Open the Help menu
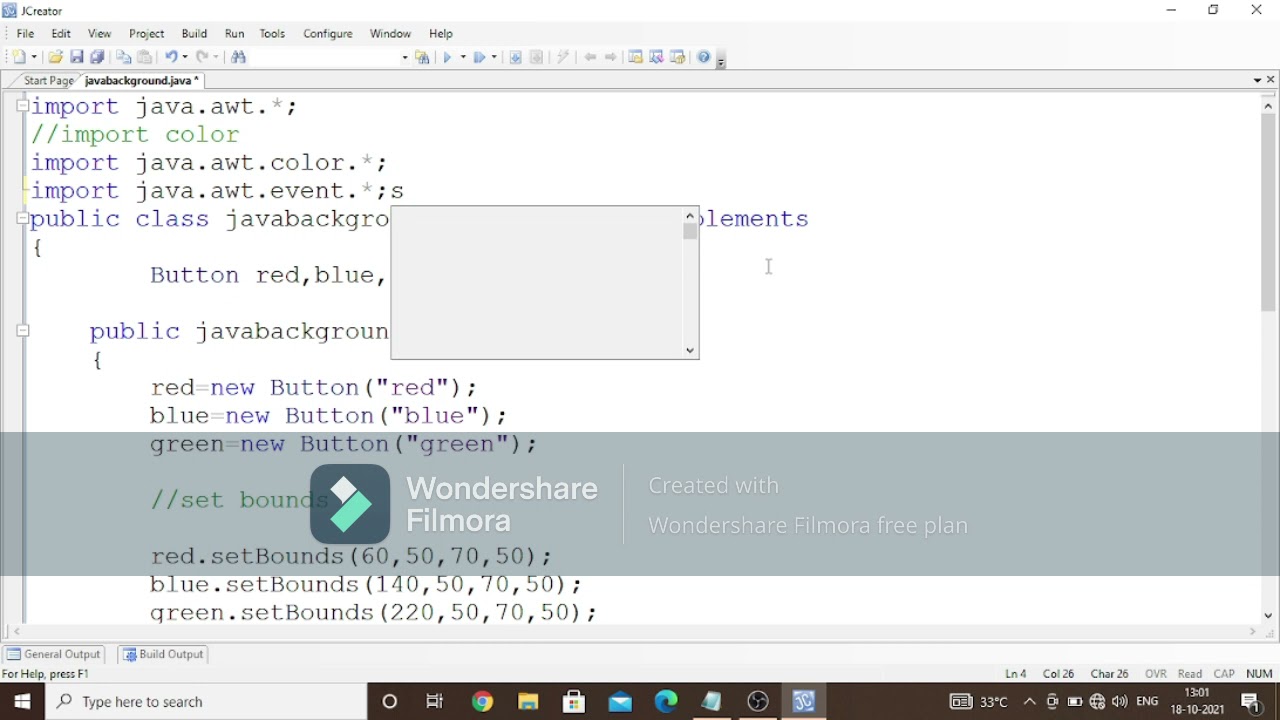This screenshot has width=1280, height=720. pos(441,33)
